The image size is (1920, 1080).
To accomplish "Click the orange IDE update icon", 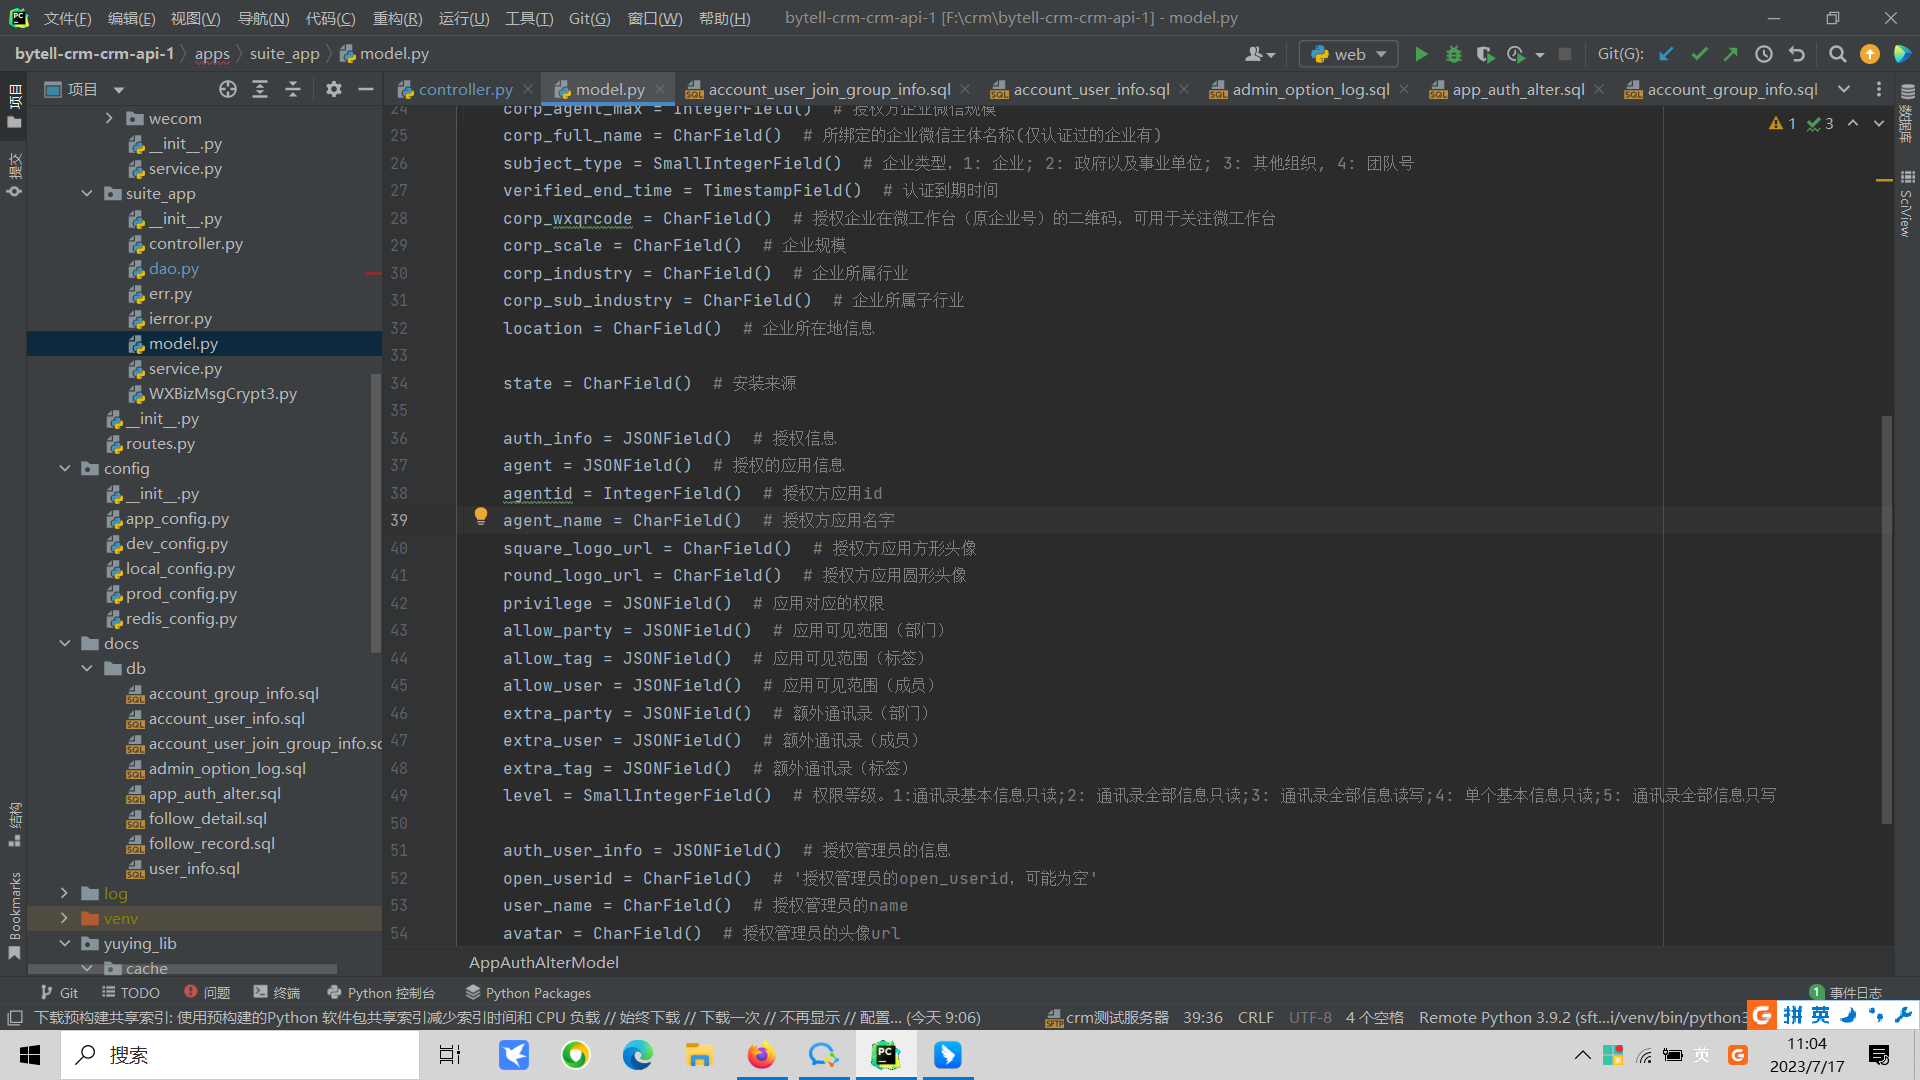I will [x=1870, y=54].
